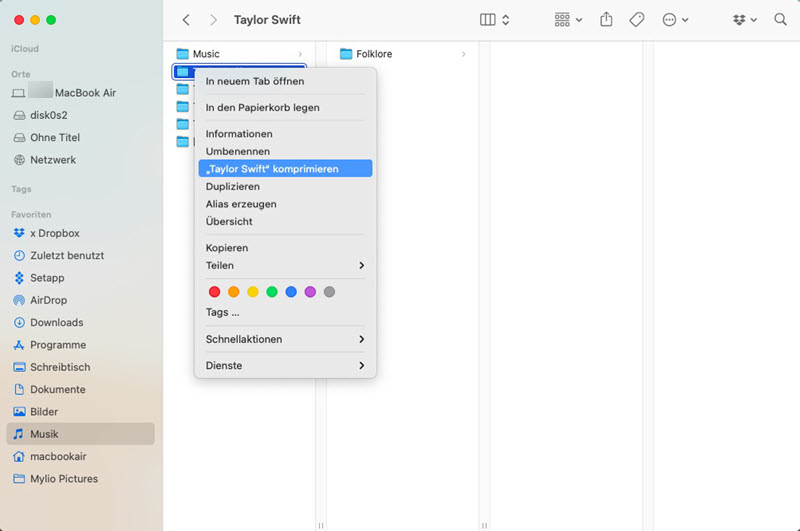This screenshot has width=800, height=531.
Task: Select disk0s2 in the sidebar
Action: pos(80,115)
